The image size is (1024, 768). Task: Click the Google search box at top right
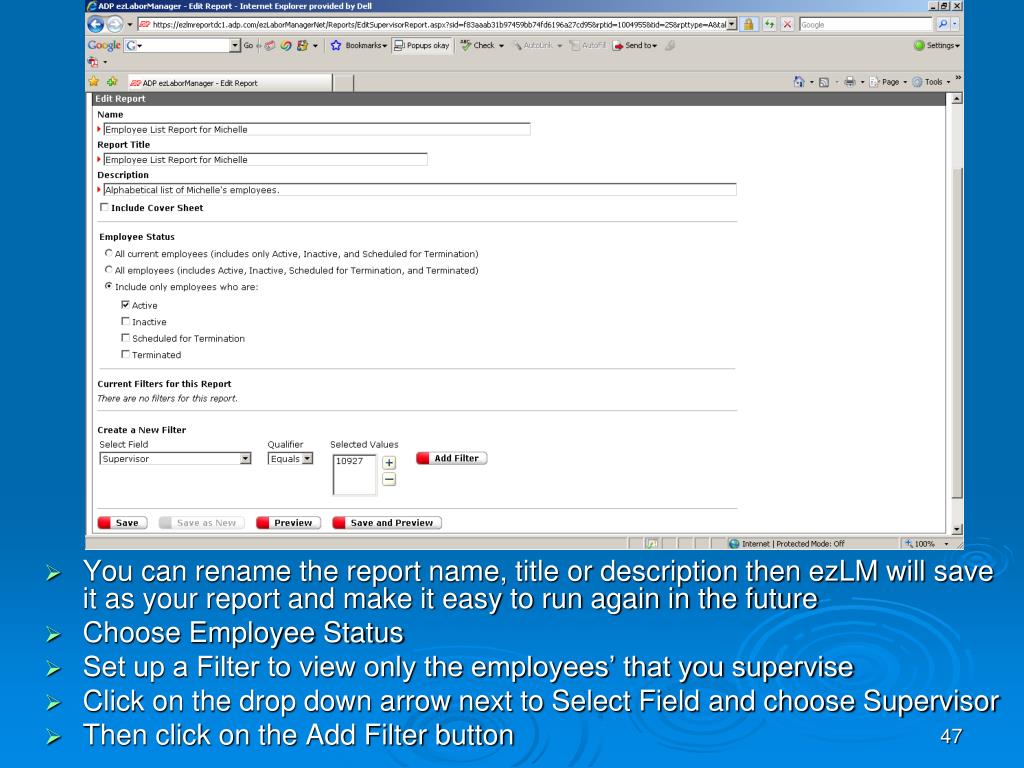coord(866,24)
